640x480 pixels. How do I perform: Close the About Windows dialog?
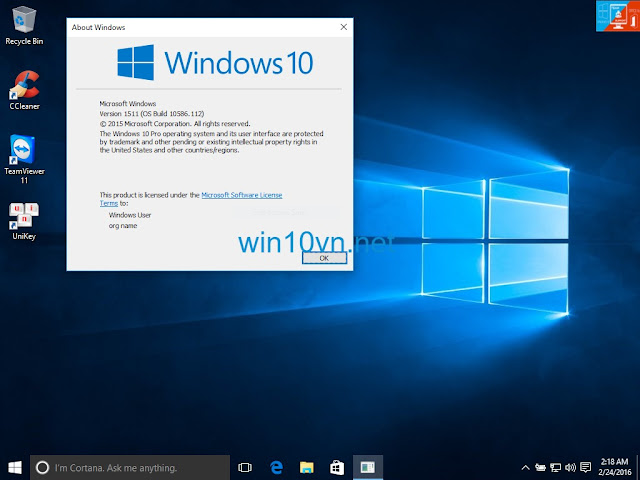pyautogui.click(x=344, y=27)
